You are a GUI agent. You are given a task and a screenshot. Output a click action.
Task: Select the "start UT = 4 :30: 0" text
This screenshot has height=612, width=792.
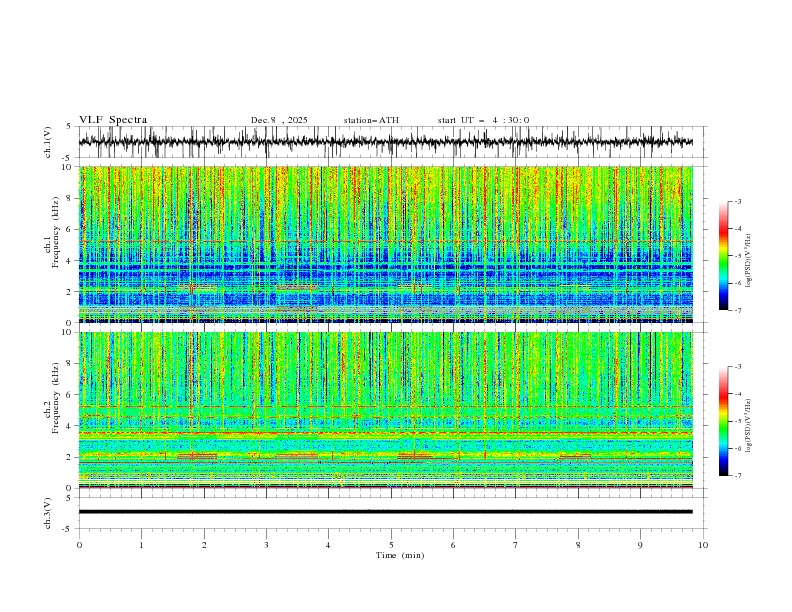pos(483,120)
